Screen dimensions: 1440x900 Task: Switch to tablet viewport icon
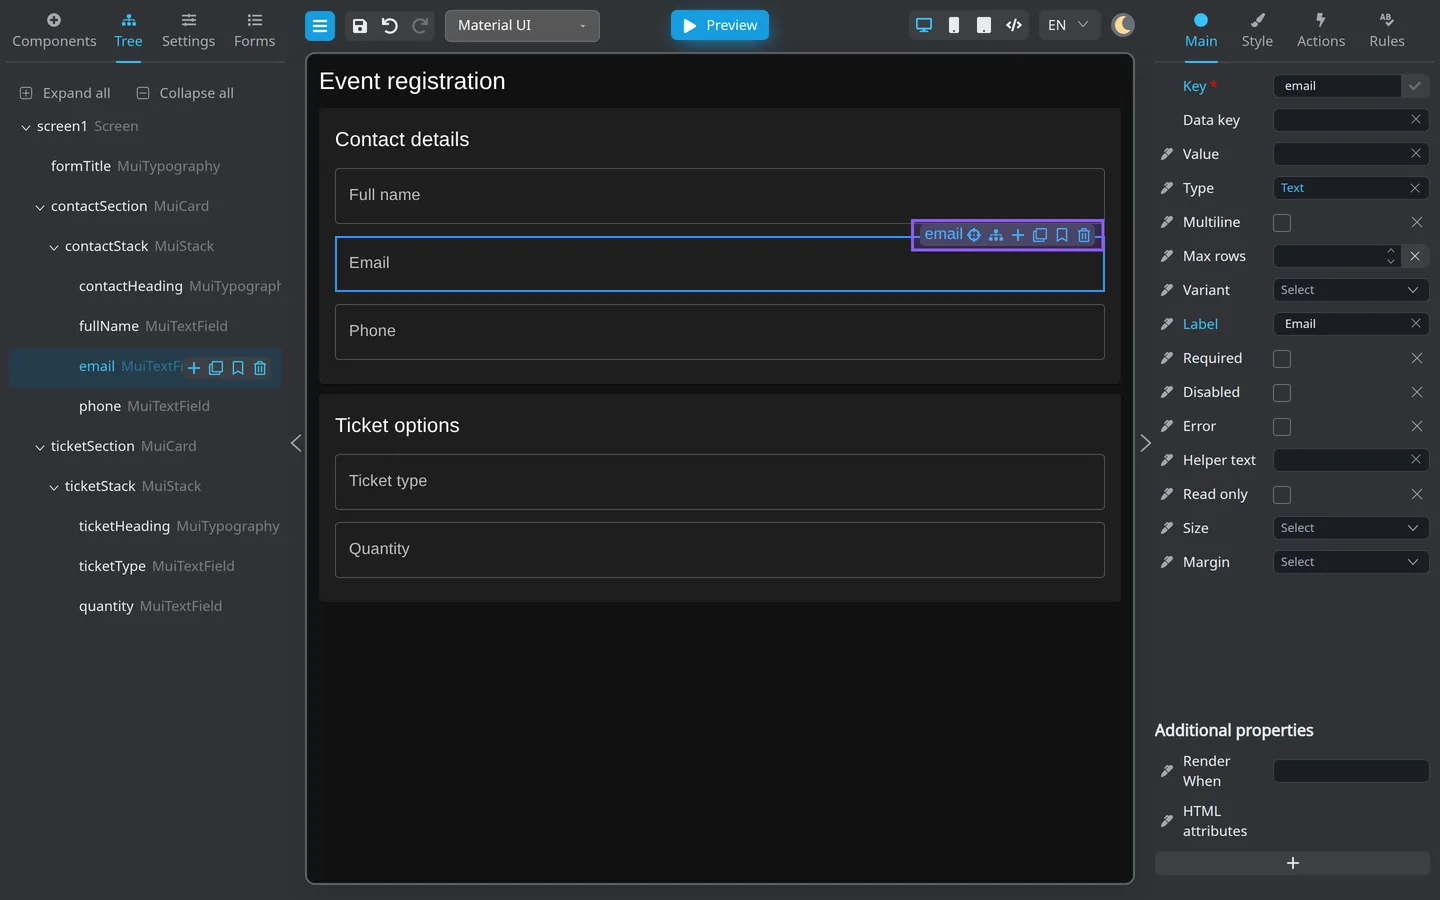[984, 25]
